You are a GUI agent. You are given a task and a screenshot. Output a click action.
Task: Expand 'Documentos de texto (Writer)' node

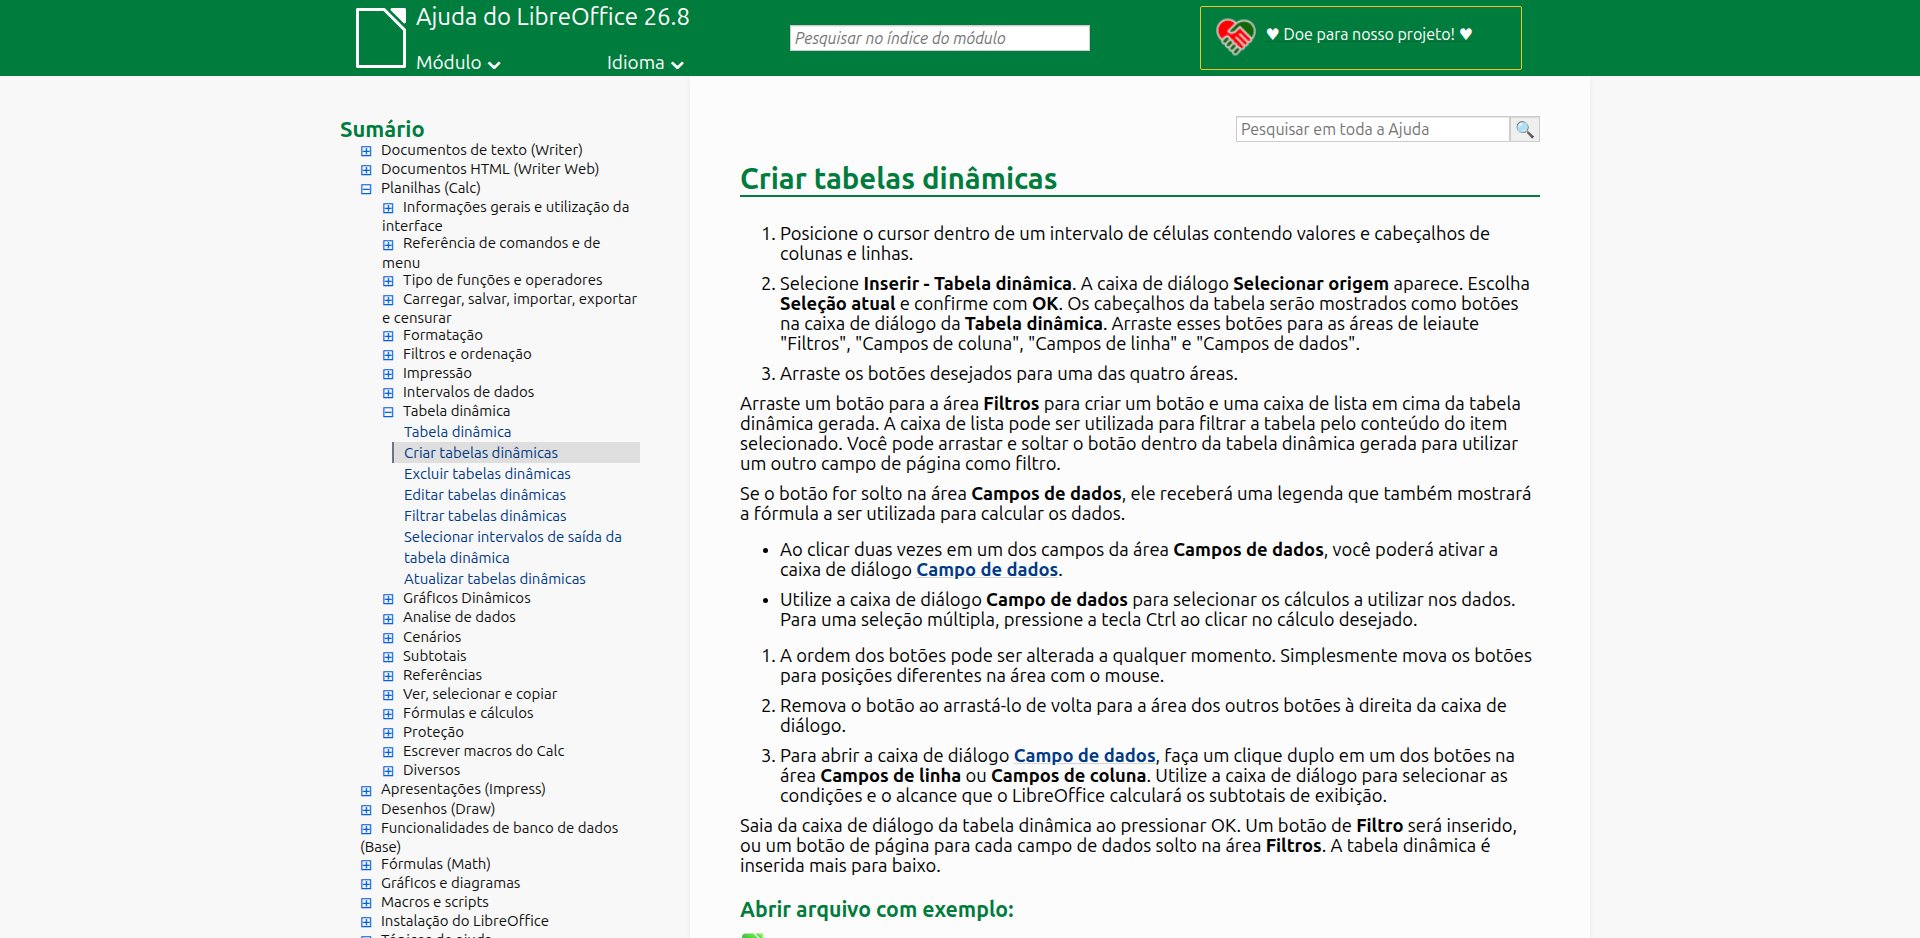pyautogui.click(x=366, y=151)
